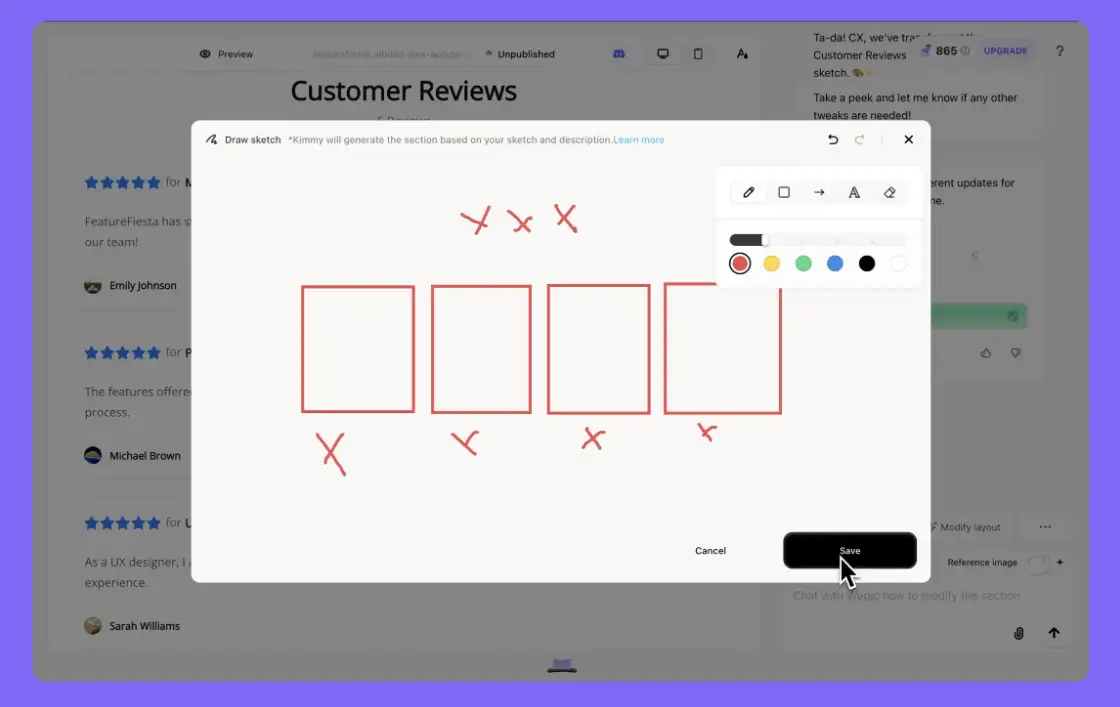Switch to desktop view mode
The height and width of the screenshot is (707, 1120).
click(662, 54)
